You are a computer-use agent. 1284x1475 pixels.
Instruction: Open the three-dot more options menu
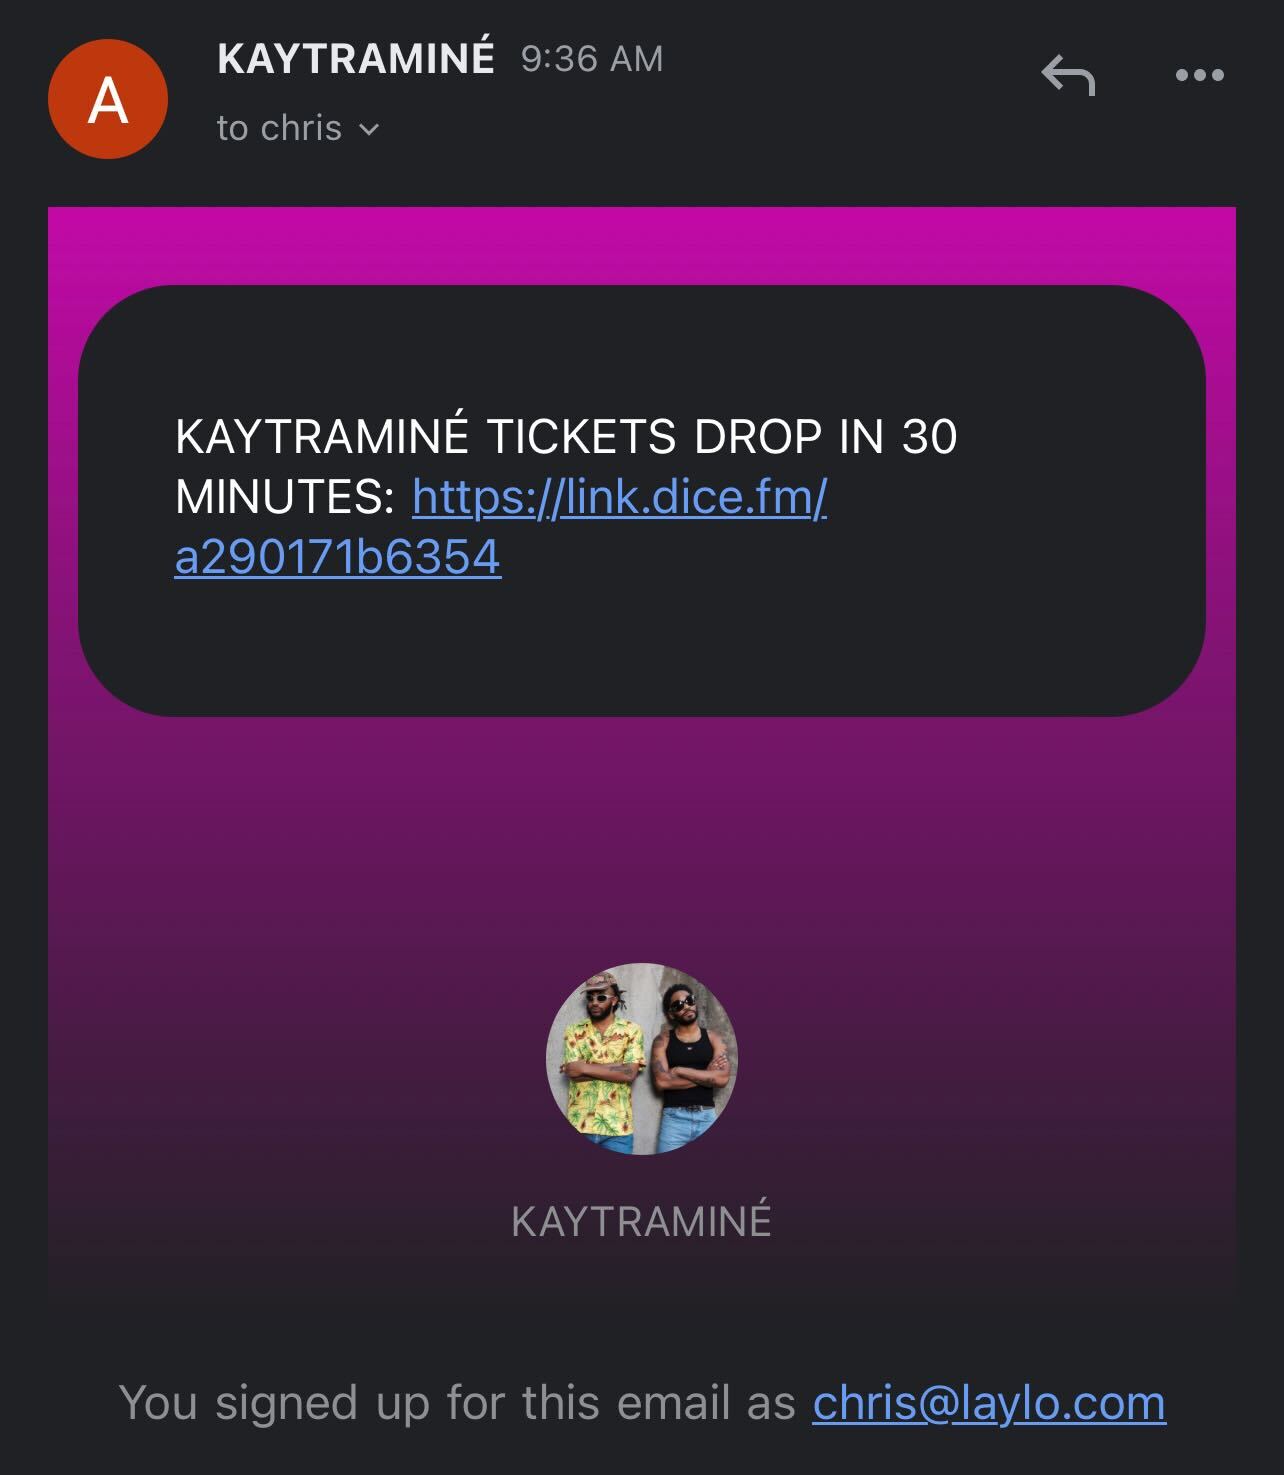coord(1200,75)
